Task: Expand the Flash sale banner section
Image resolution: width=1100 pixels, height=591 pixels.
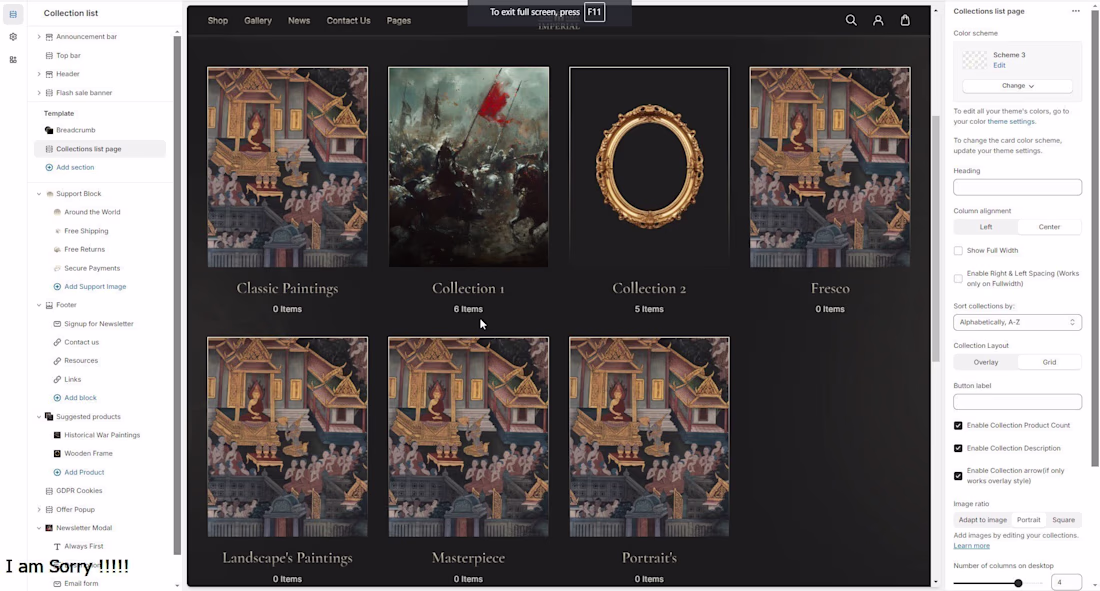Action: coord(39,93)
